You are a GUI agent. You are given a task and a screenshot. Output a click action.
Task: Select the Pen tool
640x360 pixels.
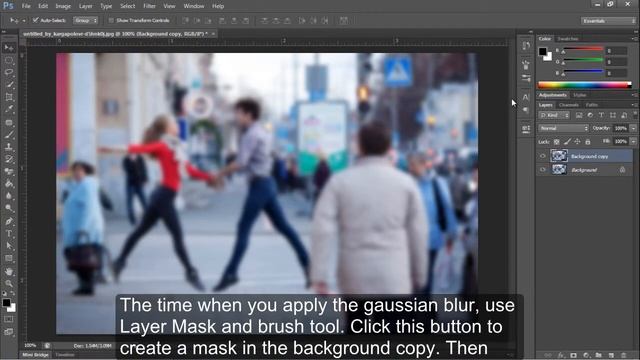tap(9, 221)
